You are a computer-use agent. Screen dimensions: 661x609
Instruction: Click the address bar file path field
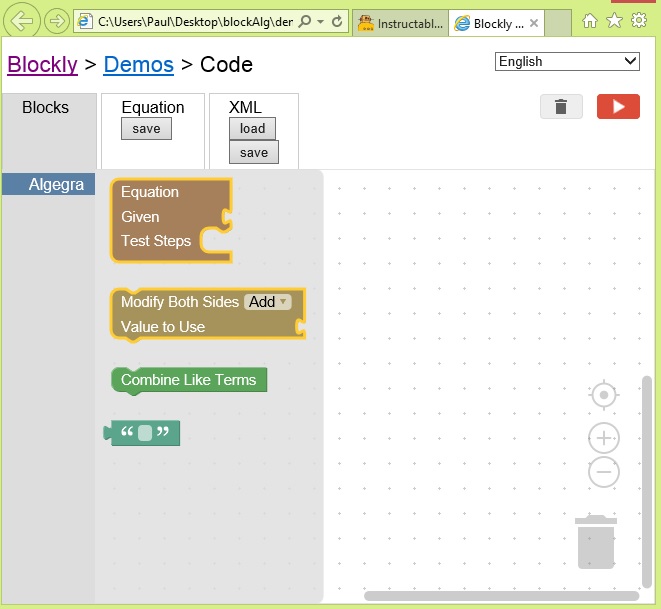coord(195,21)
